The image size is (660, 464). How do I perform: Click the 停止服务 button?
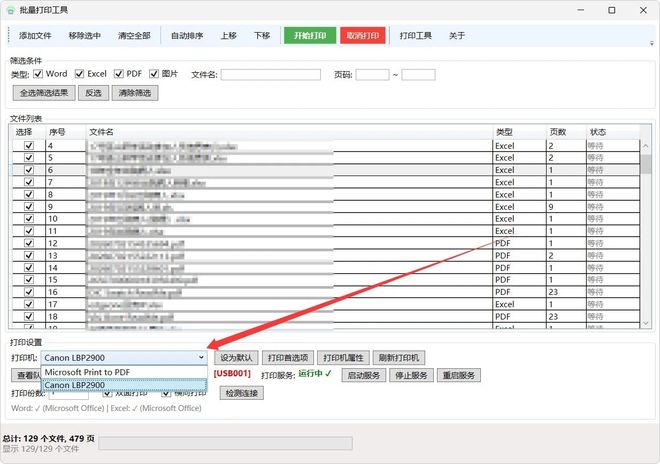[x=411, y=375]
